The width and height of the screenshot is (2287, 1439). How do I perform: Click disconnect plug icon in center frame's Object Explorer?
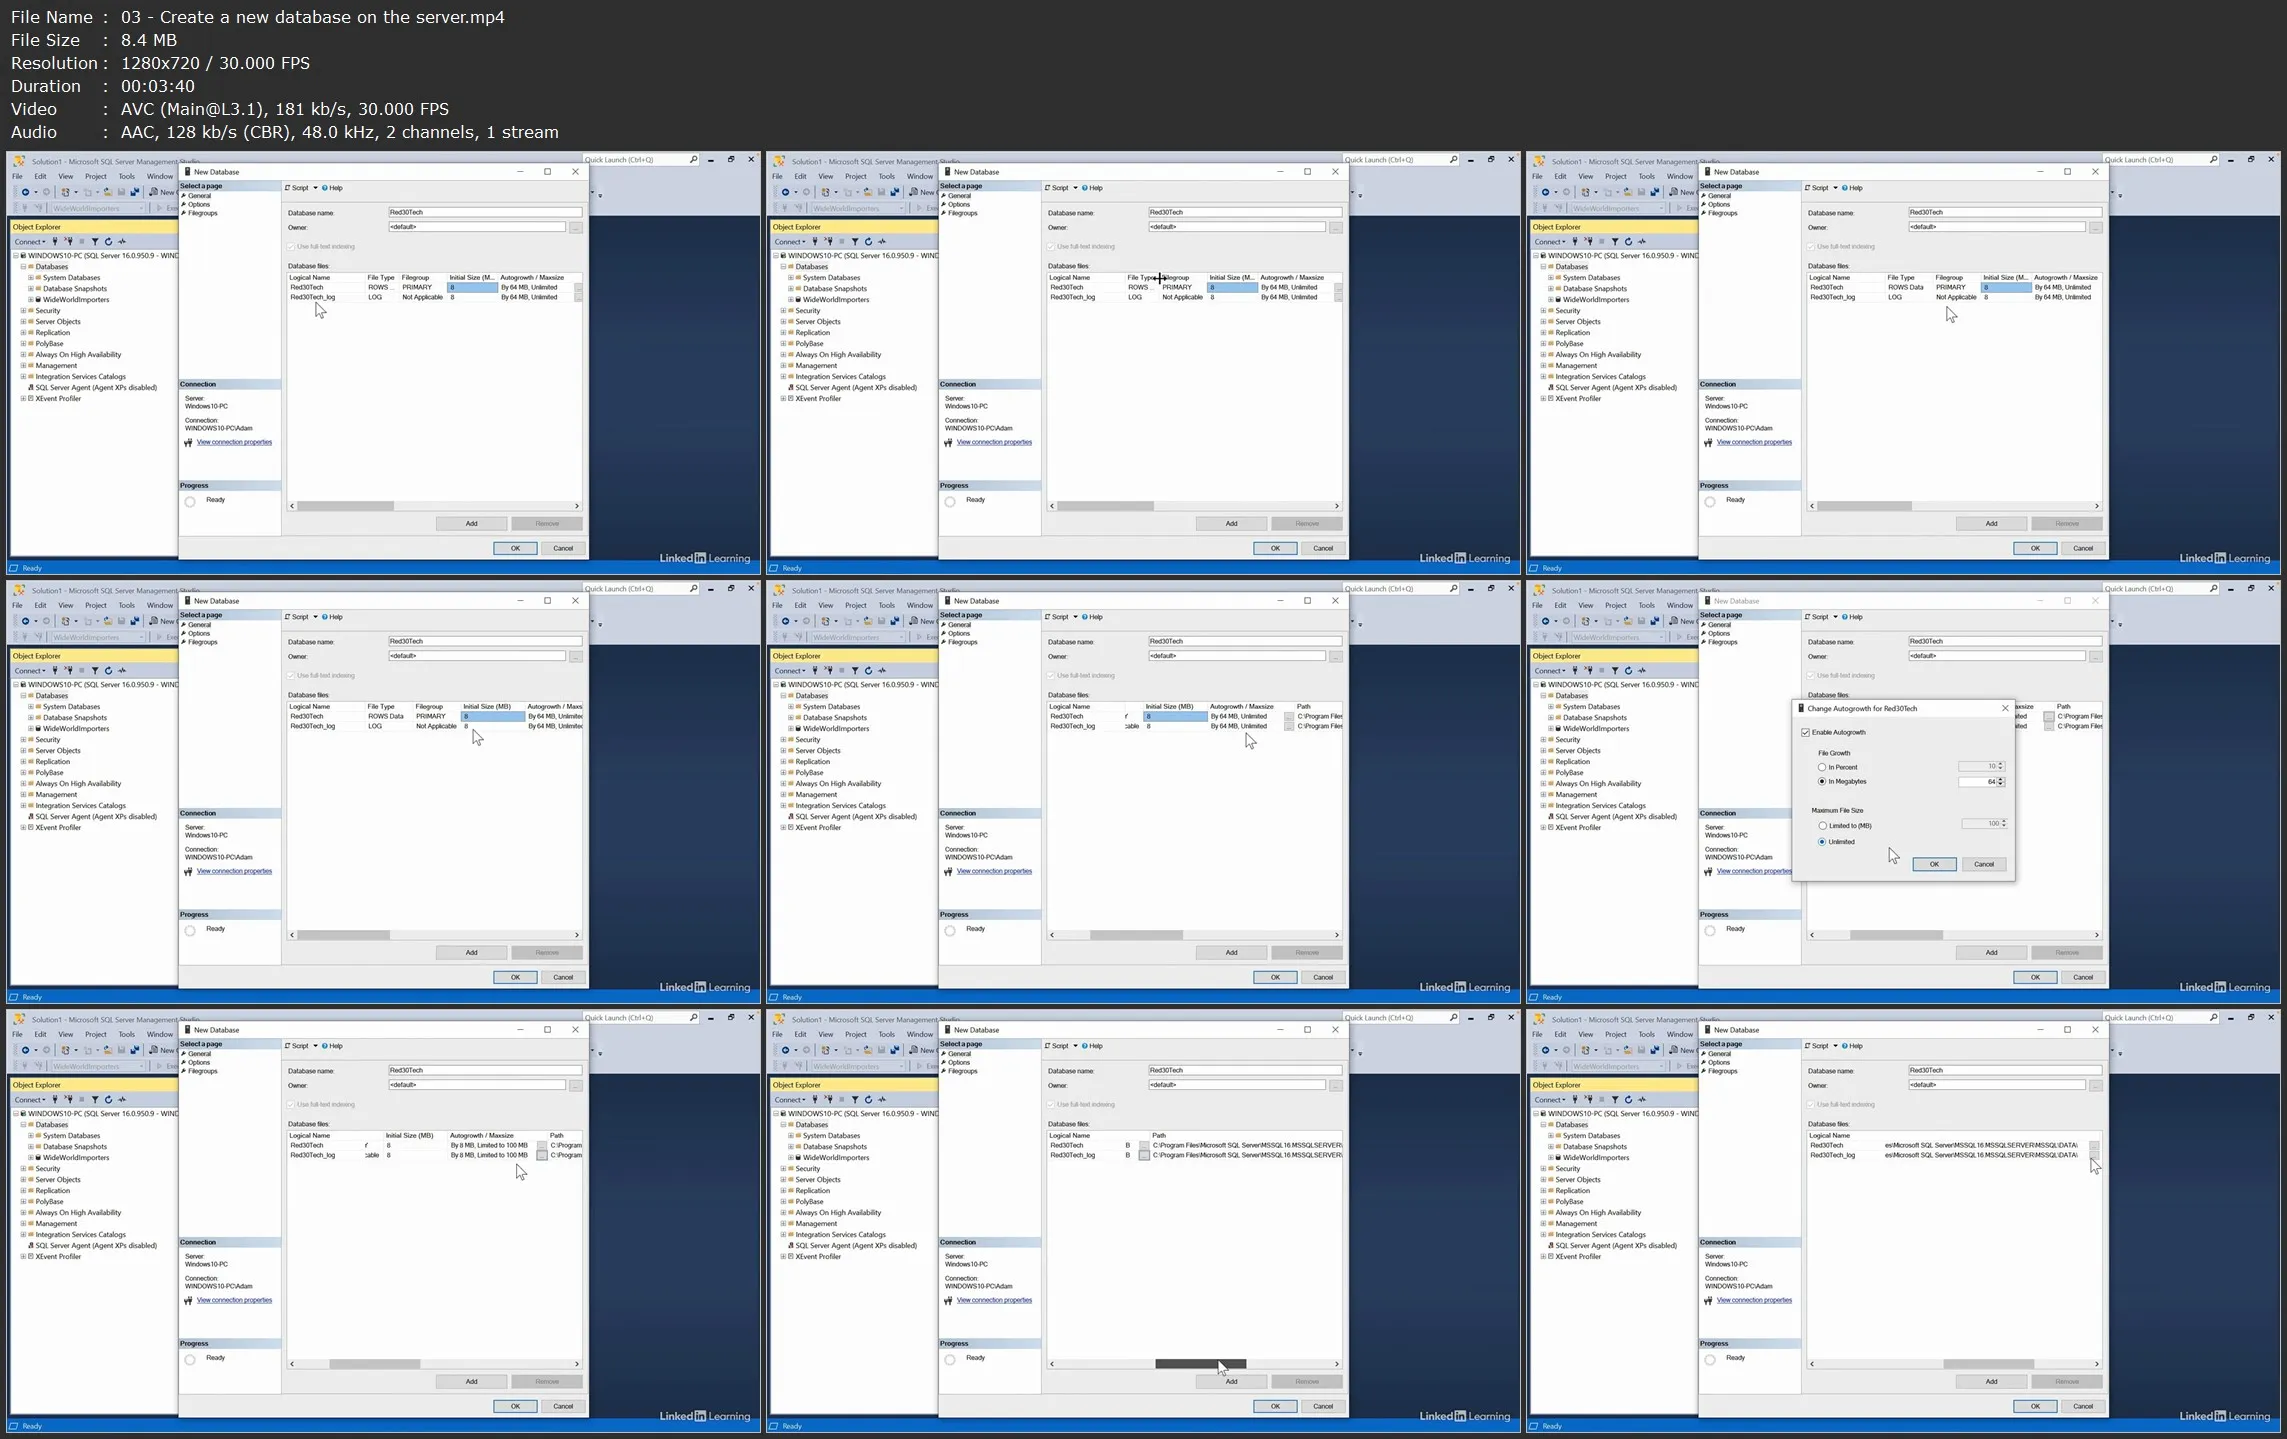[828, 670]
